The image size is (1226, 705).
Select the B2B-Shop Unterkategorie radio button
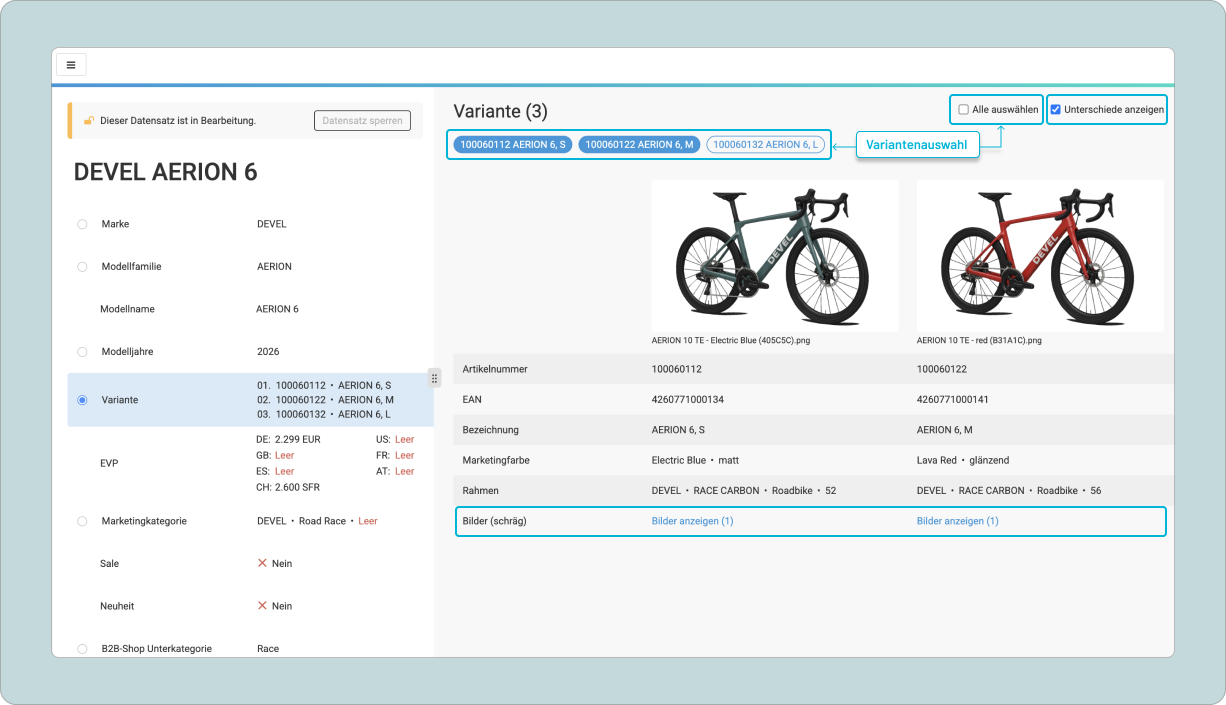point(82,649)
